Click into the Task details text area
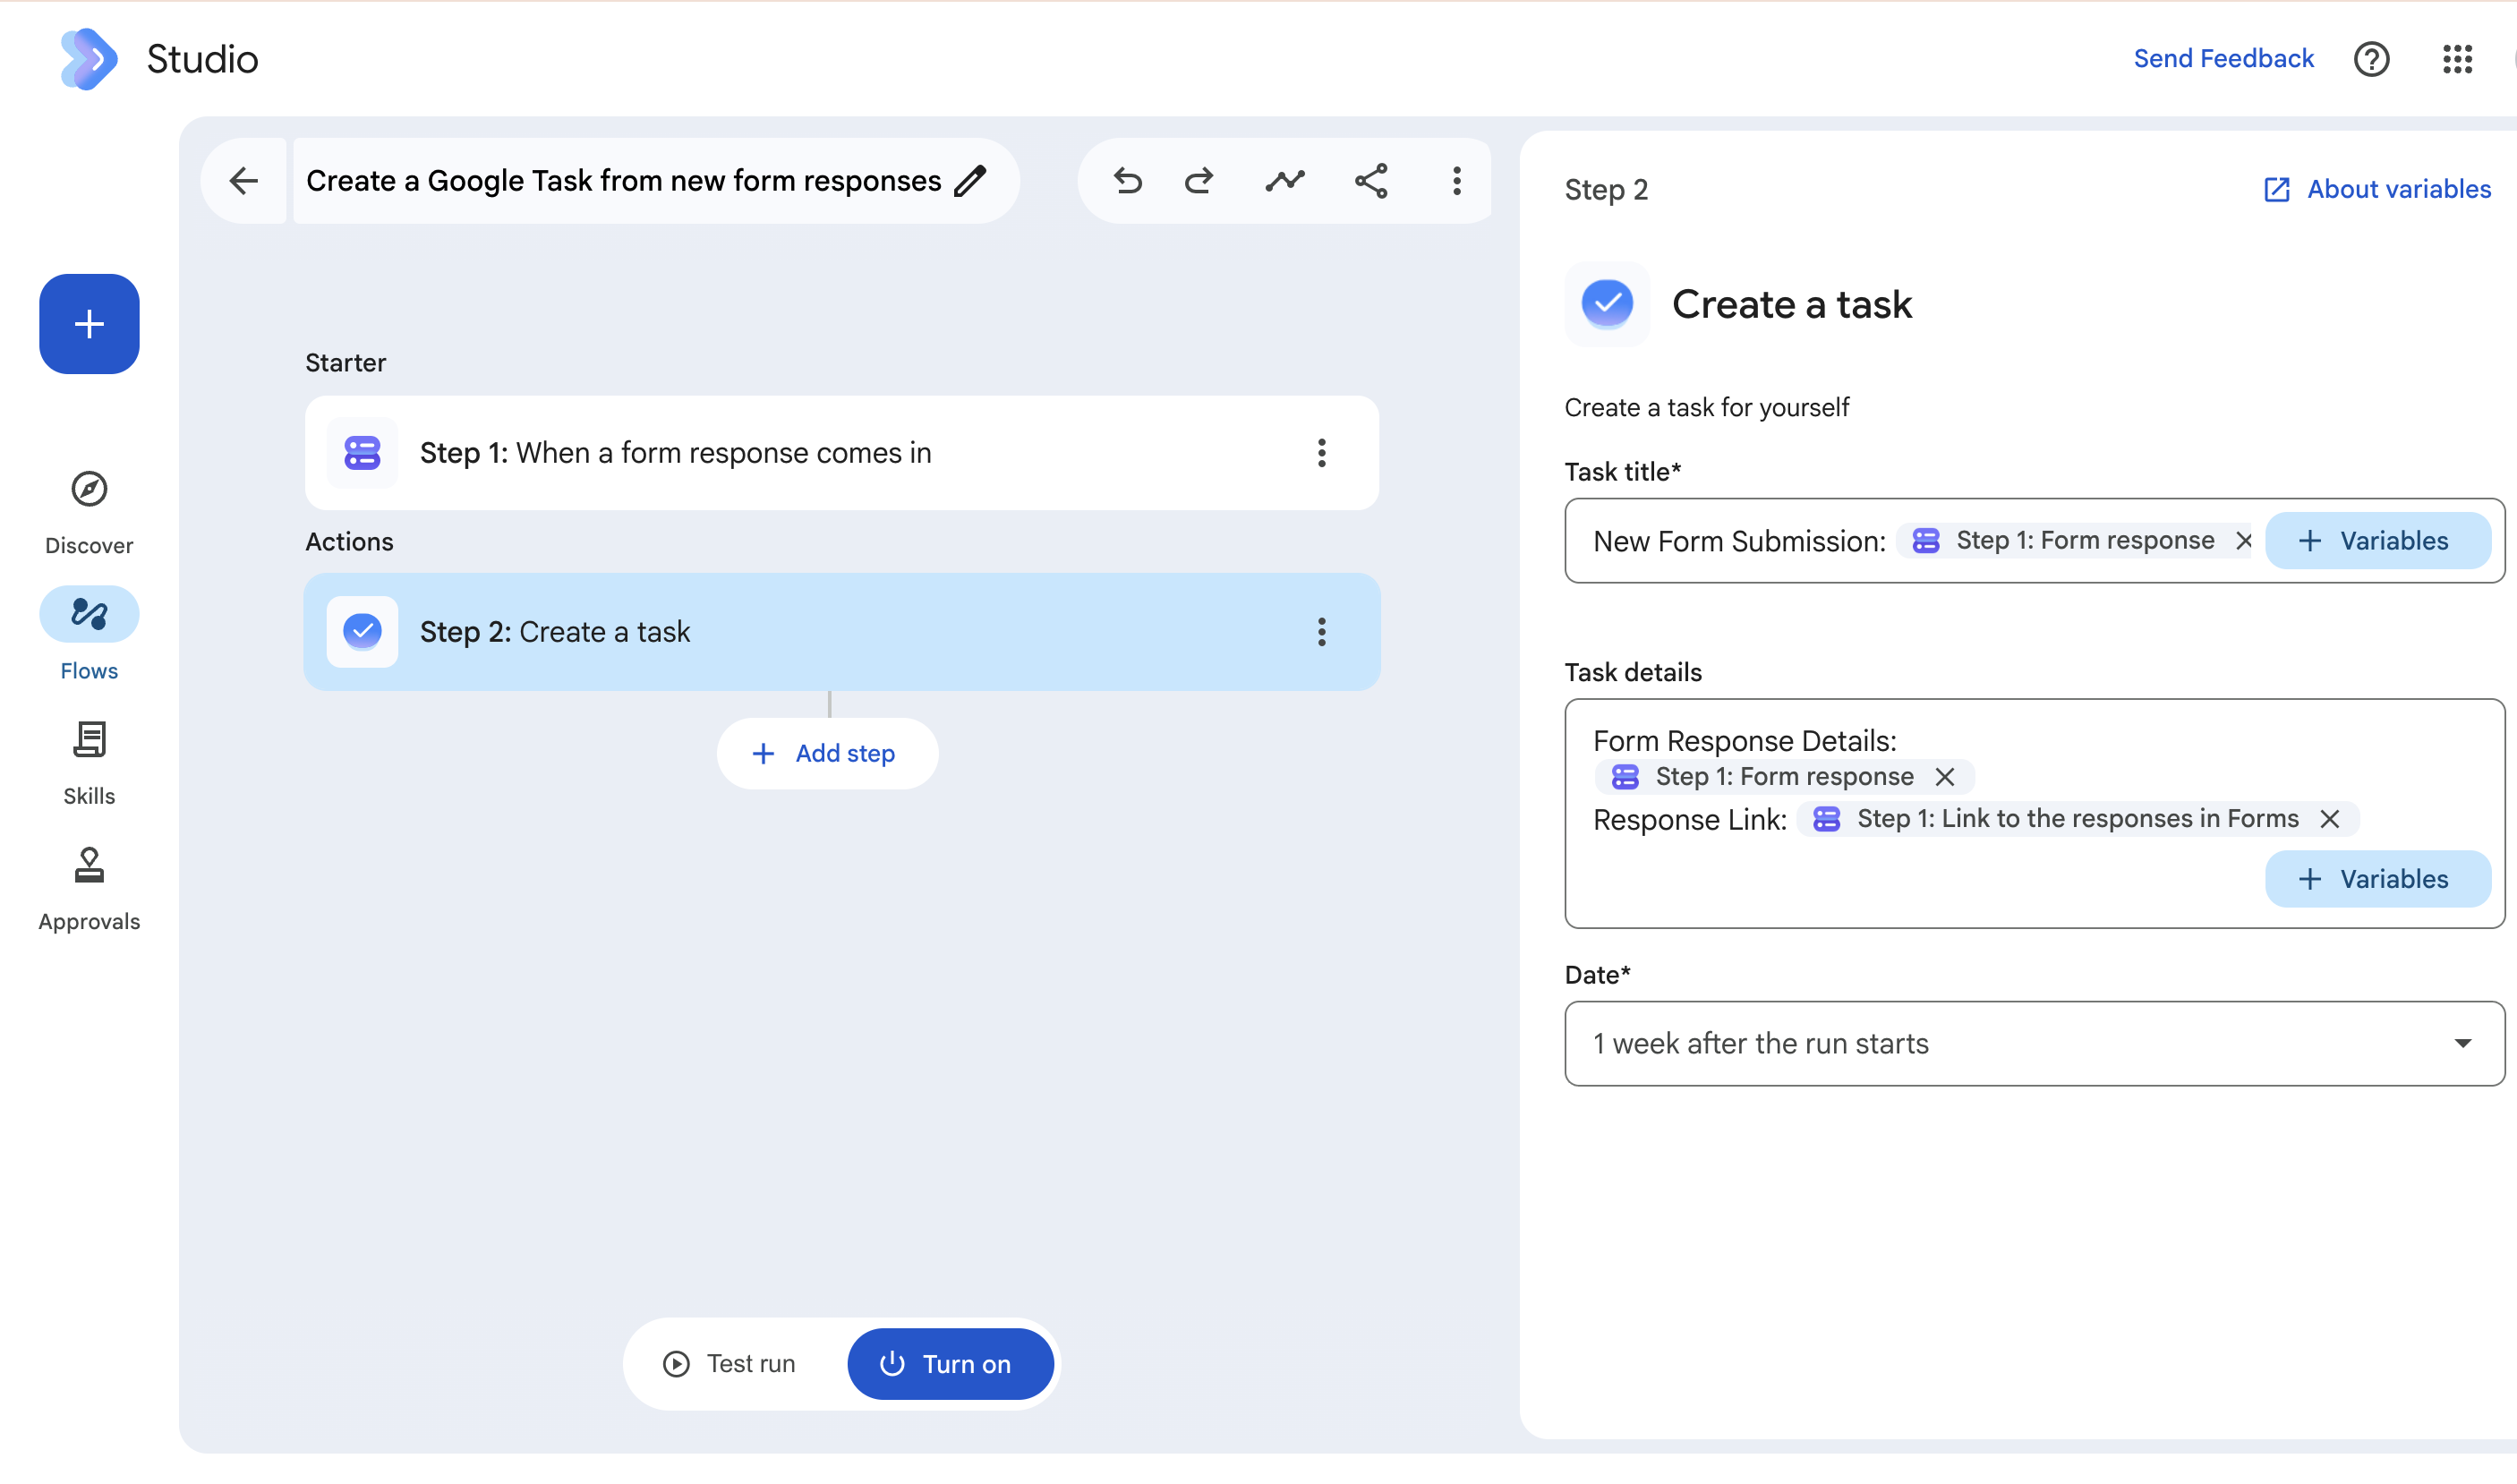Viewport: 2517px width, 1484px height. coord(2034,813)
